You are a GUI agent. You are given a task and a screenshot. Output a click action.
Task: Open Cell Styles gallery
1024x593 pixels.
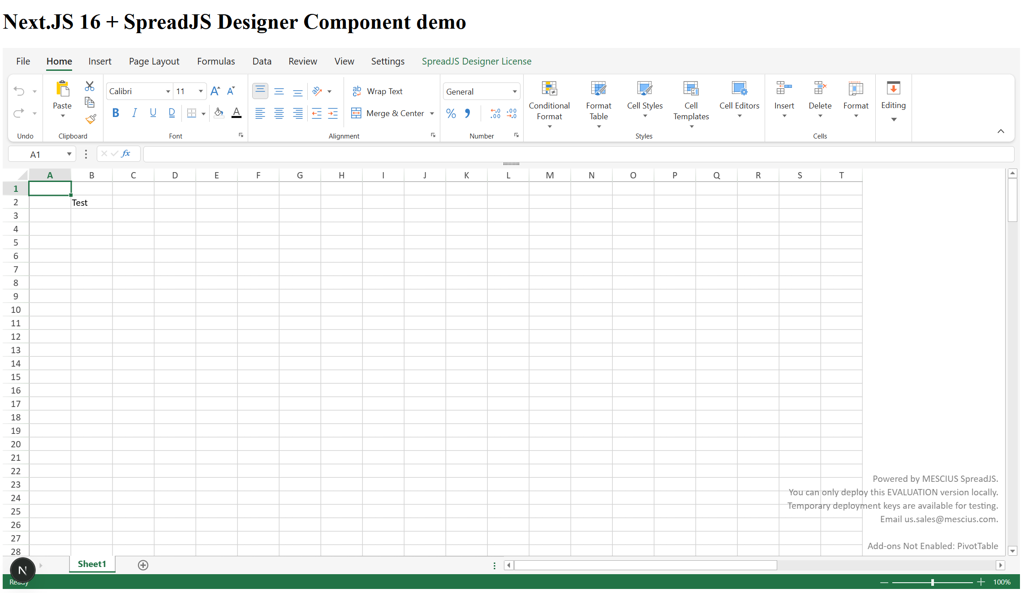click(x=645, y=100)
